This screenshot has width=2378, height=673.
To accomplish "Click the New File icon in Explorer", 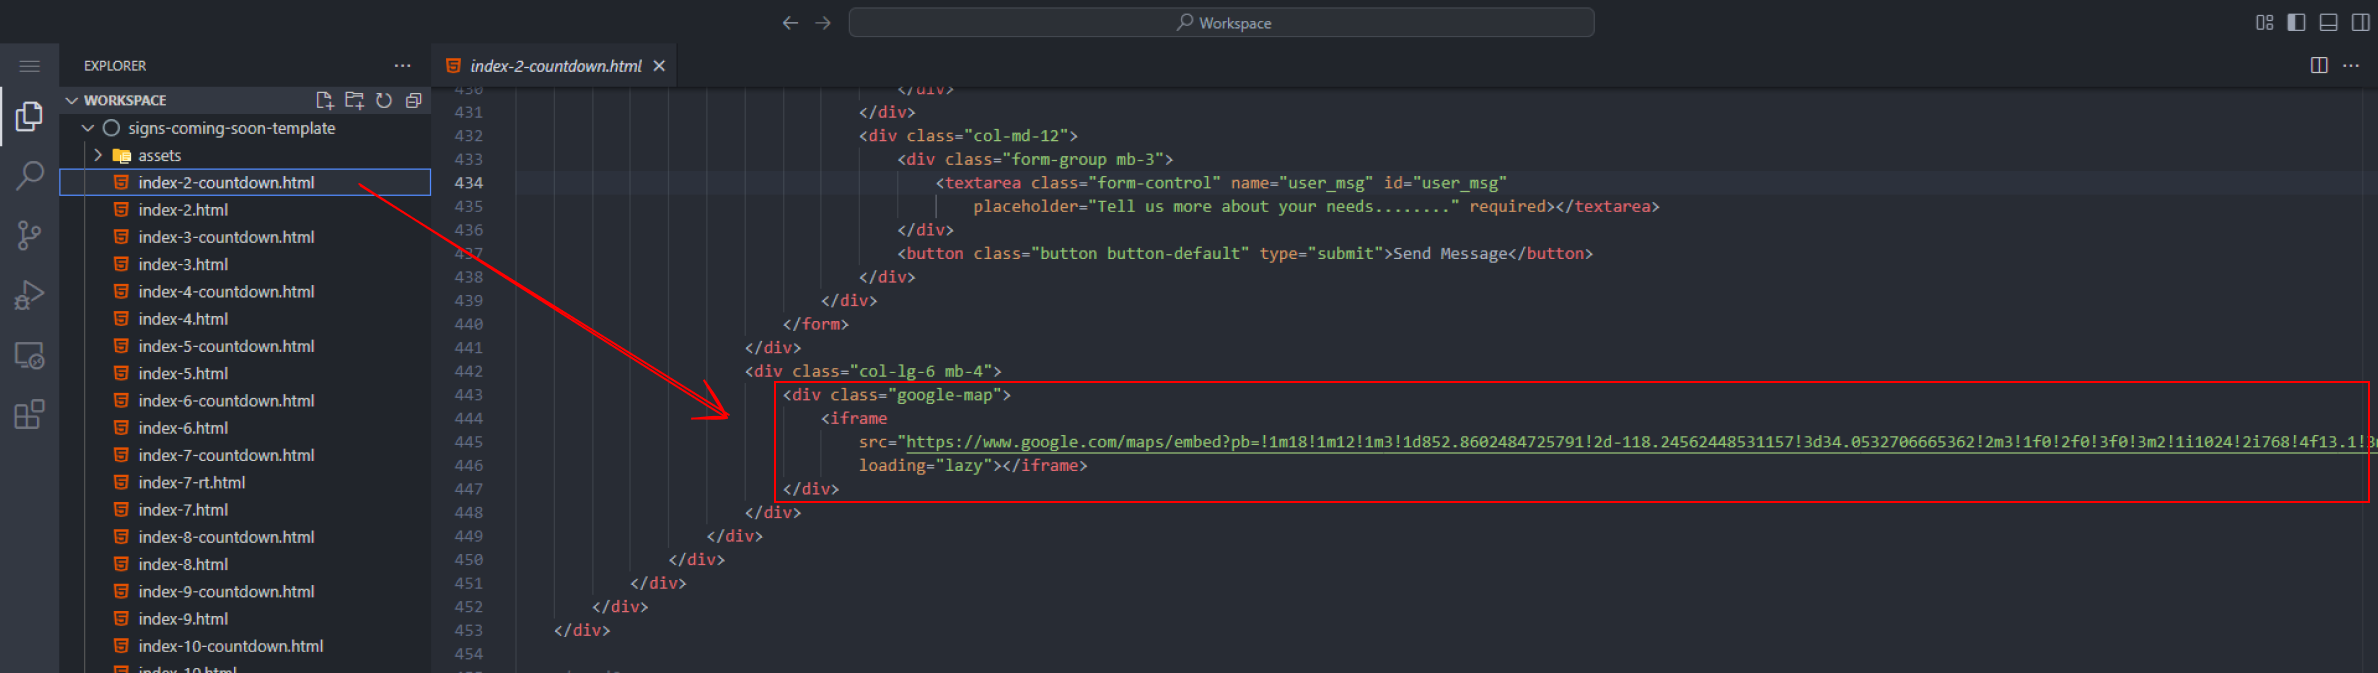I will point(324,100).
